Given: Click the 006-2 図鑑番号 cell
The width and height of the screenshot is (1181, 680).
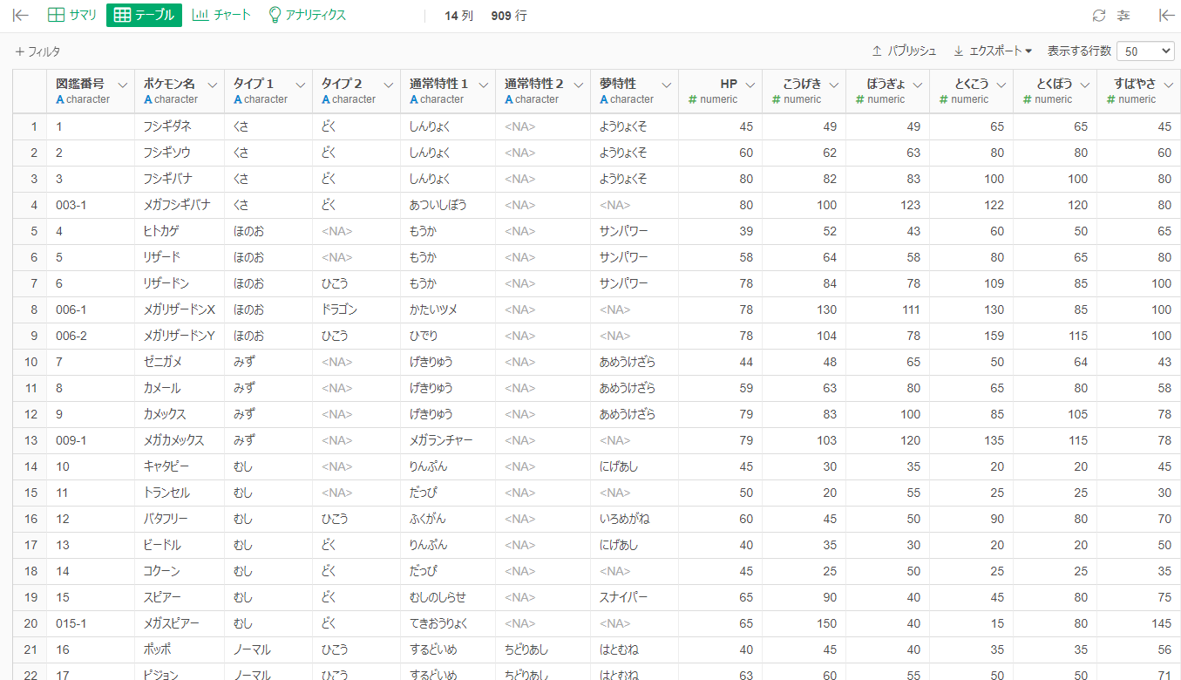Looking at the screenshot, I should coord(90,336).
